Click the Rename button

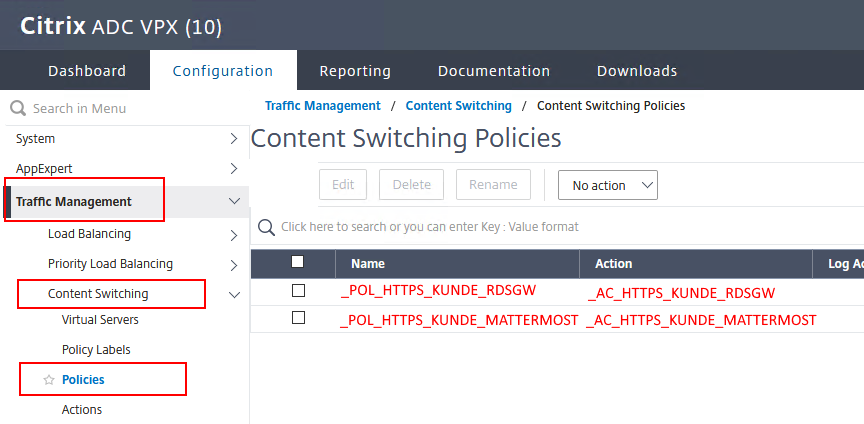(x=493, y=185)
